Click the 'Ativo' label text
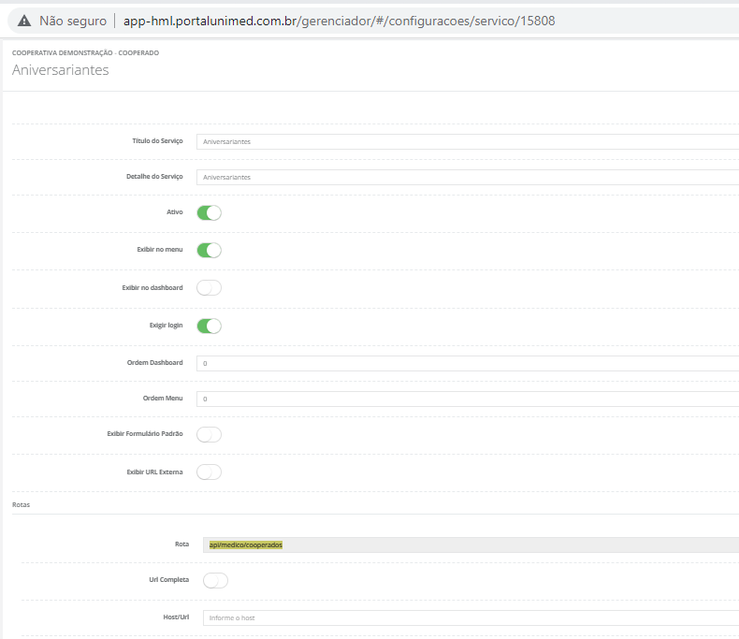 pos(174,212)
